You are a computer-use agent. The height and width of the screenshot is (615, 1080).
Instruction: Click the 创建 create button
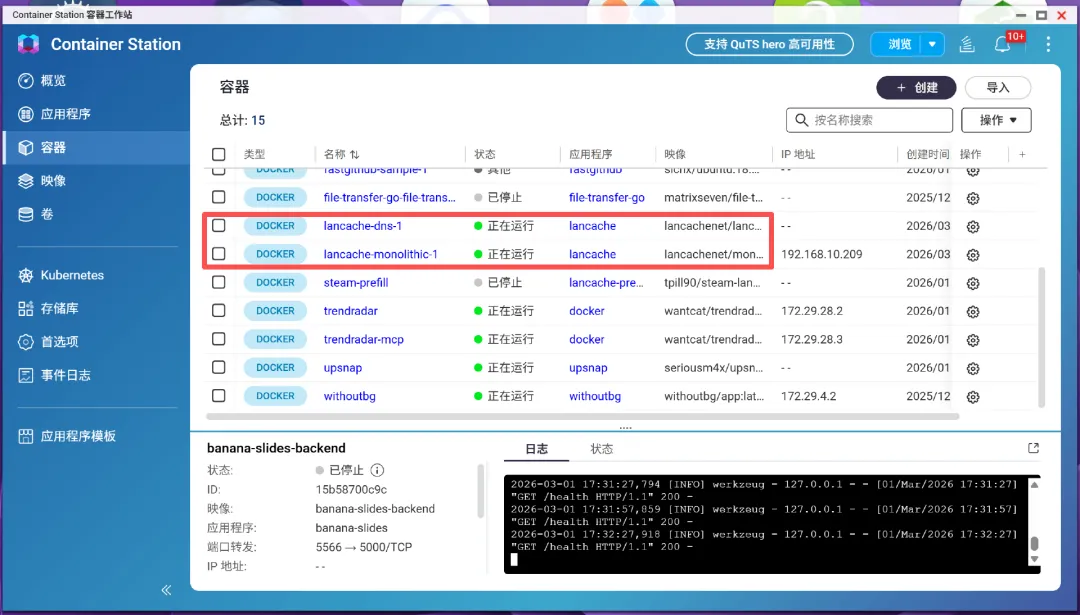(x=916, y=87)
